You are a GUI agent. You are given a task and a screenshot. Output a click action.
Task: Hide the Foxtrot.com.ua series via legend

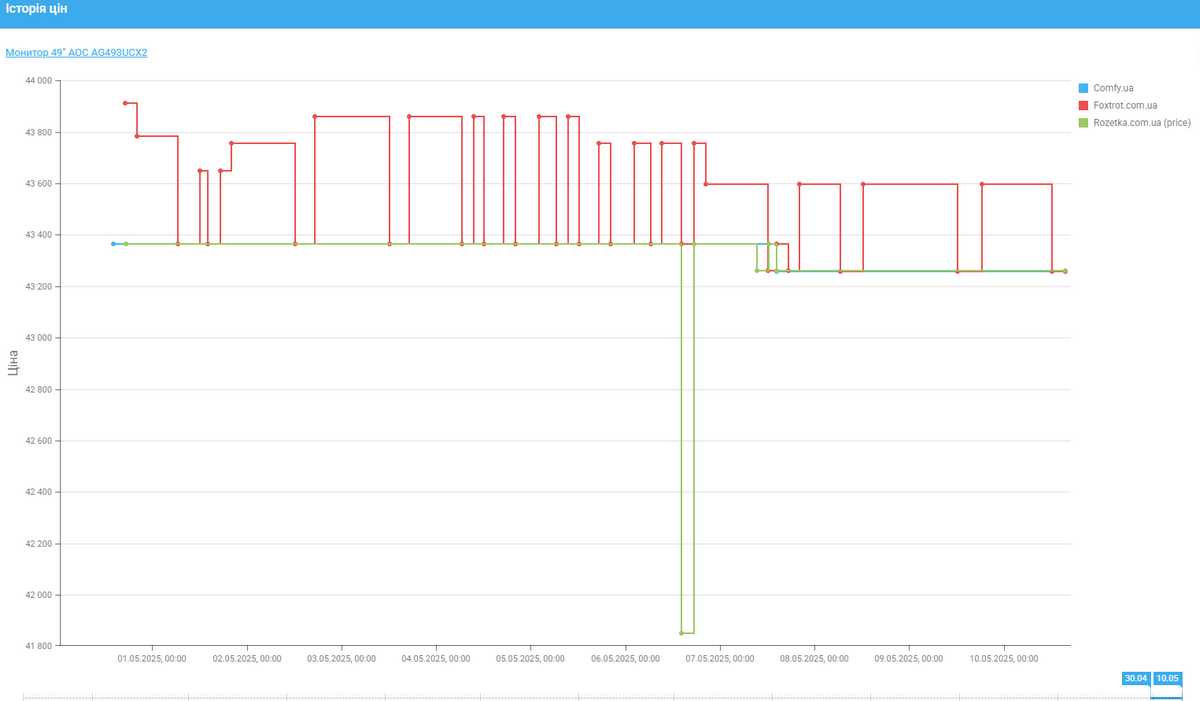1125,105
